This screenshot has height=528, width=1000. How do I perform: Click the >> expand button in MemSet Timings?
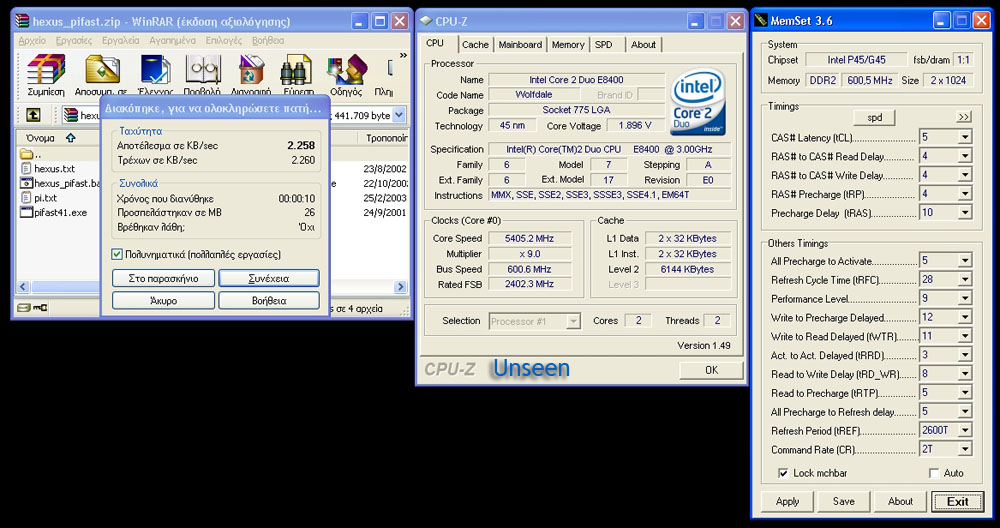pyautogui.click(x=964, y=117)
